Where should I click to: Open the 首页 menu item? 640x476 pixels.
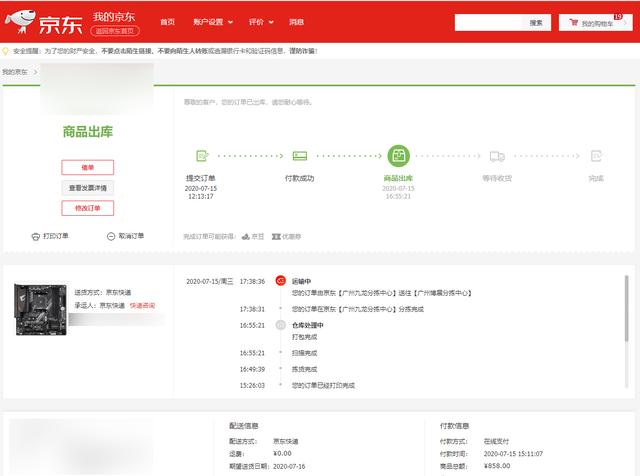[x=167, y=22]
